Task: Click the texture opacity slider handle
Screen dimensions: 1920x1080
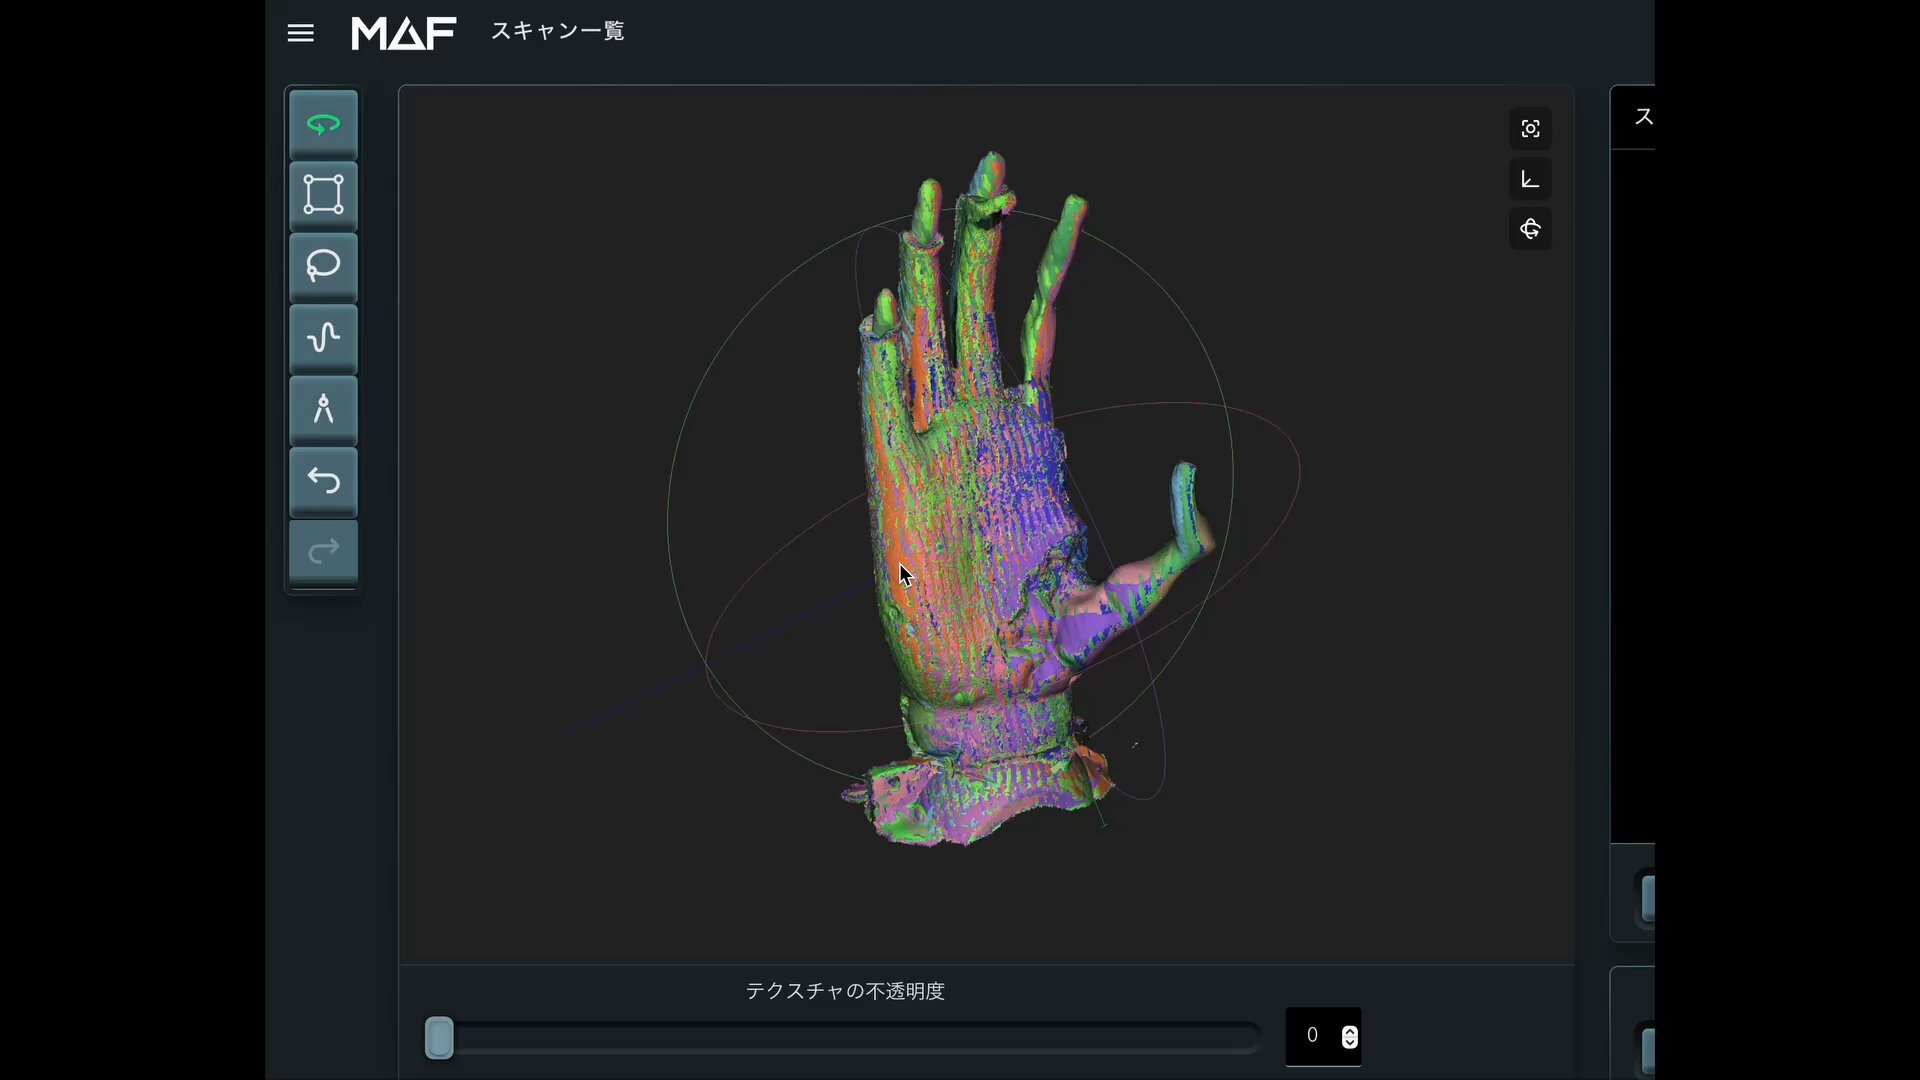Action: (x=439, y=1038)
